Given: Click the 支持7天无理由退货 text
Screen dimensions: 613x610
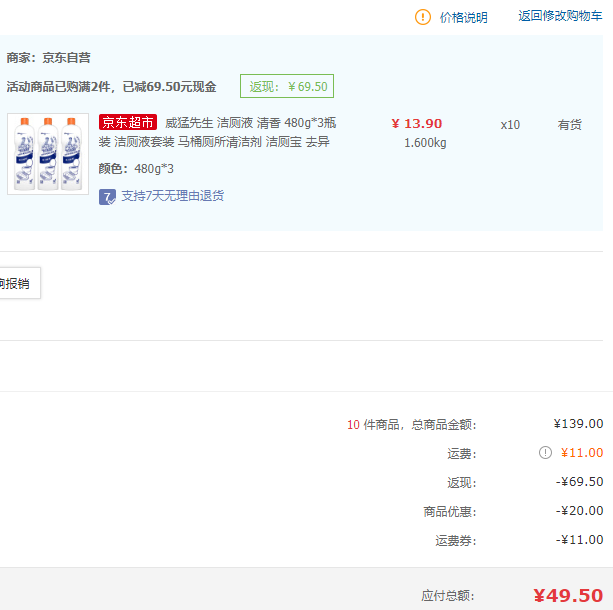Looking at the screenshot, I should point(172,196).
